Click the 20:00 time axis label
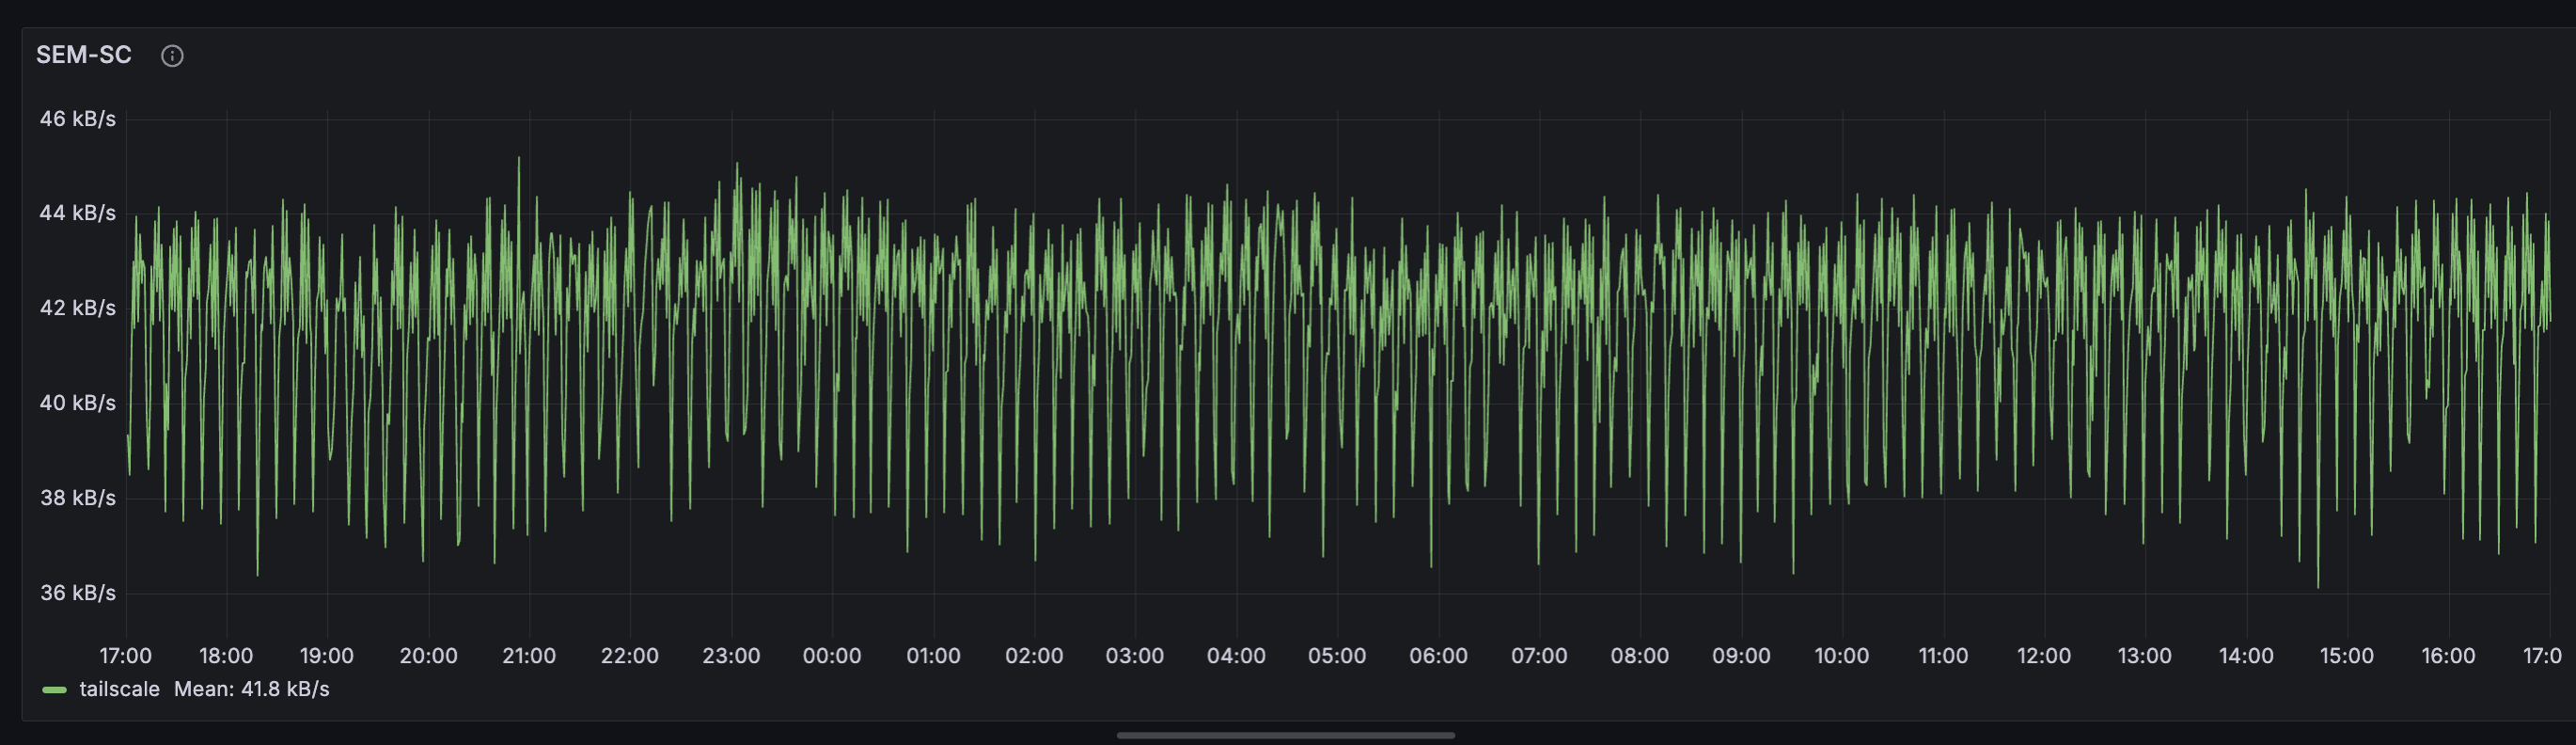This screenshot has width=2576, height=745. (429, 656)
